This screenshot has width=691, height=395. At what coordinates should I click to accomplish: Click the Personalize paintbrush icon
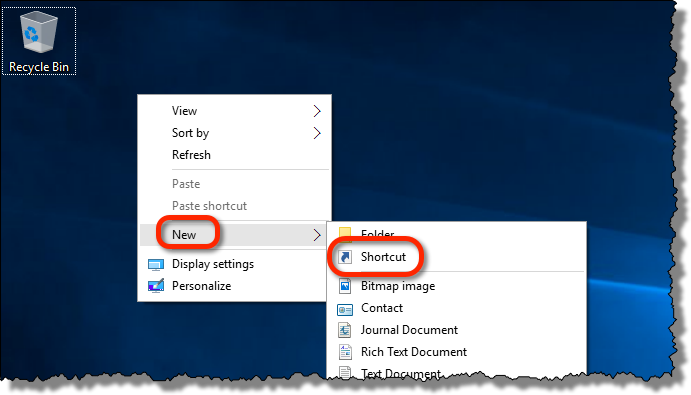tap(156, 286)
